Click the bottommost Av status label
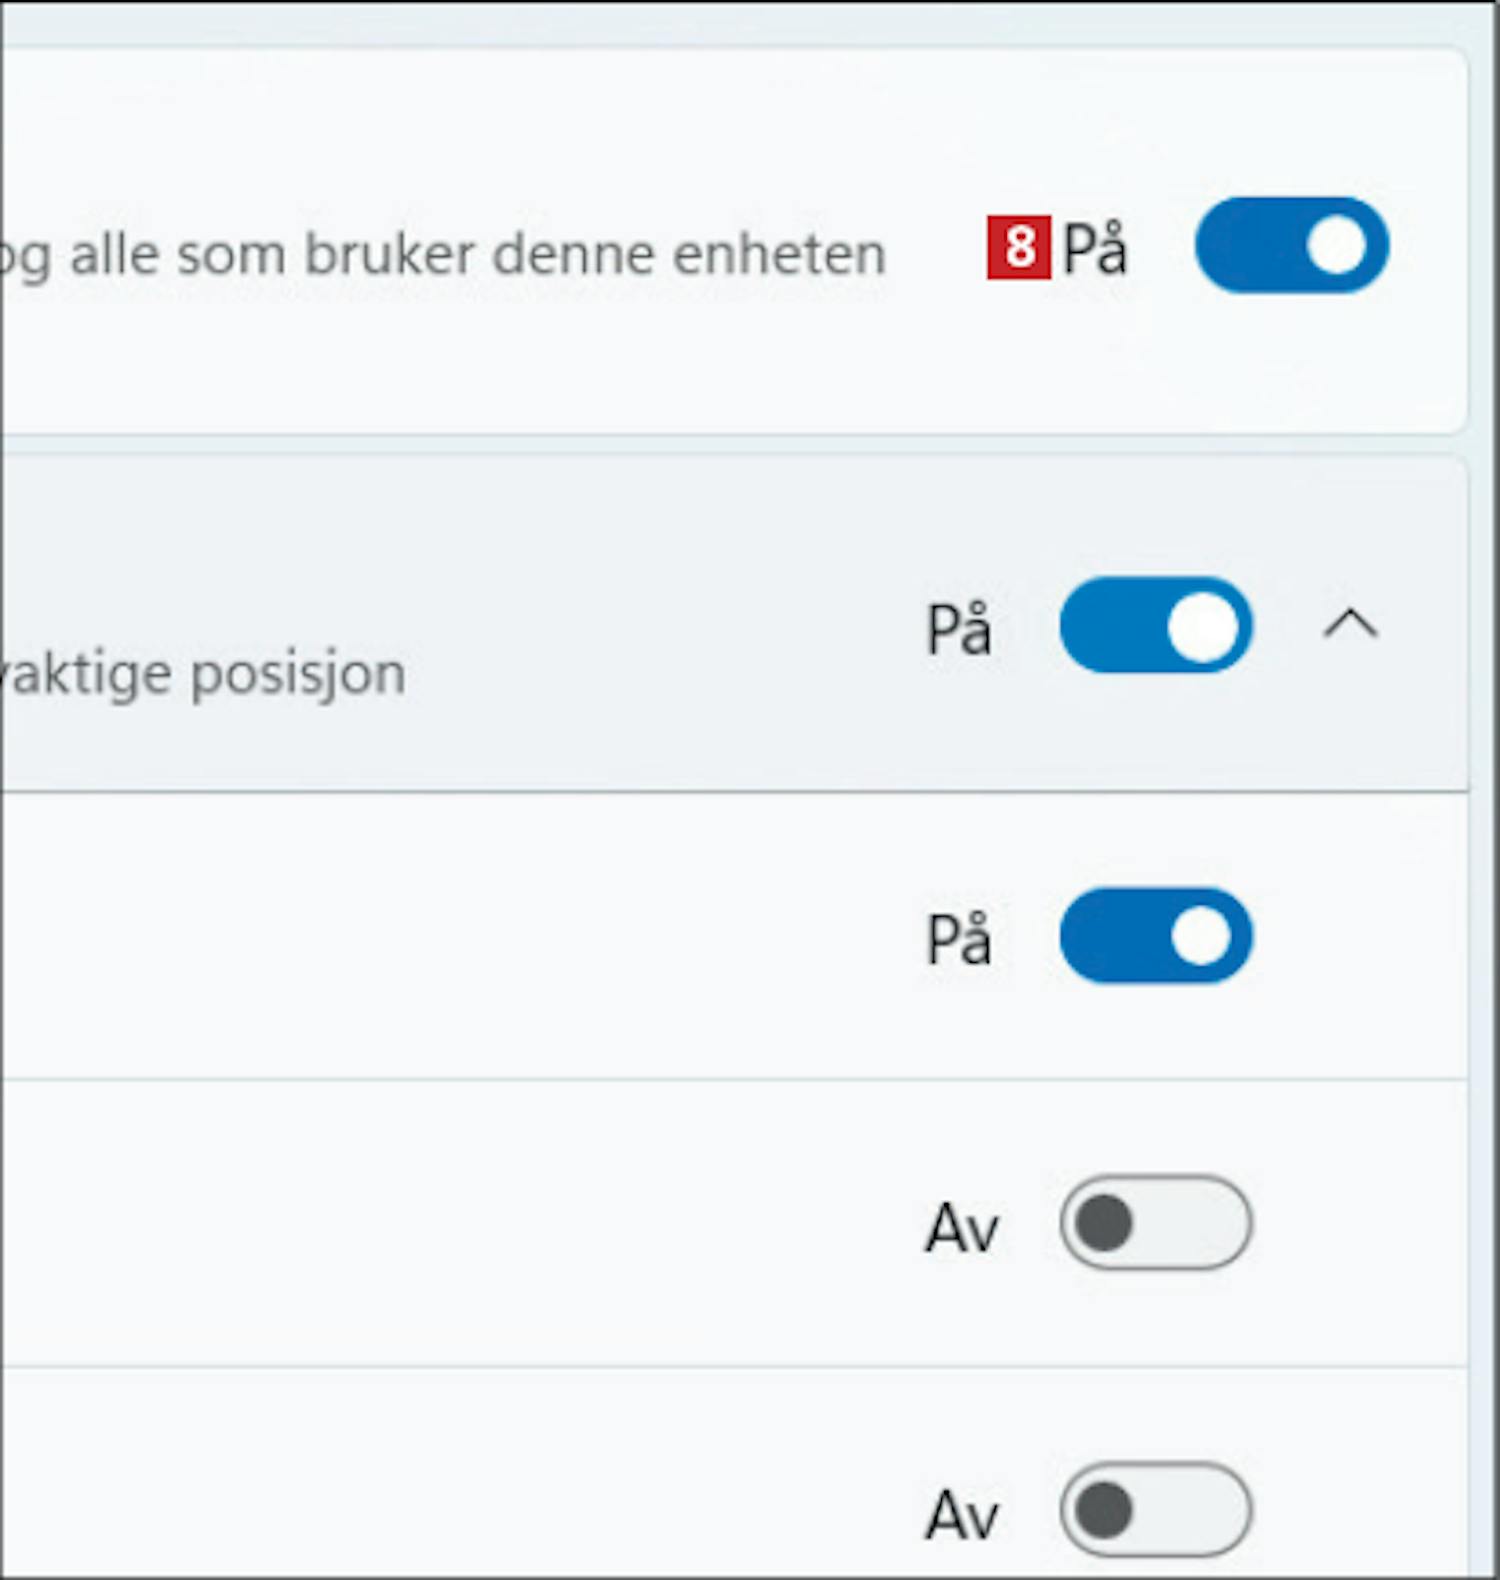 [961, 1514]
